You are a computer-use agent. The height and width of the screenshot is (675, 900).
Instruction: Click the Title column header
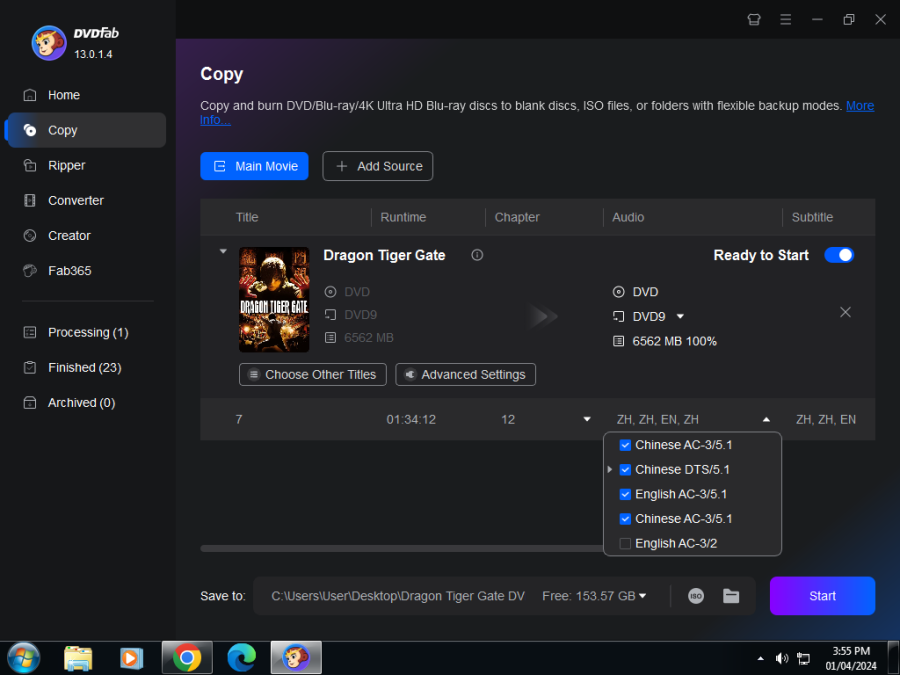[247, 217]
